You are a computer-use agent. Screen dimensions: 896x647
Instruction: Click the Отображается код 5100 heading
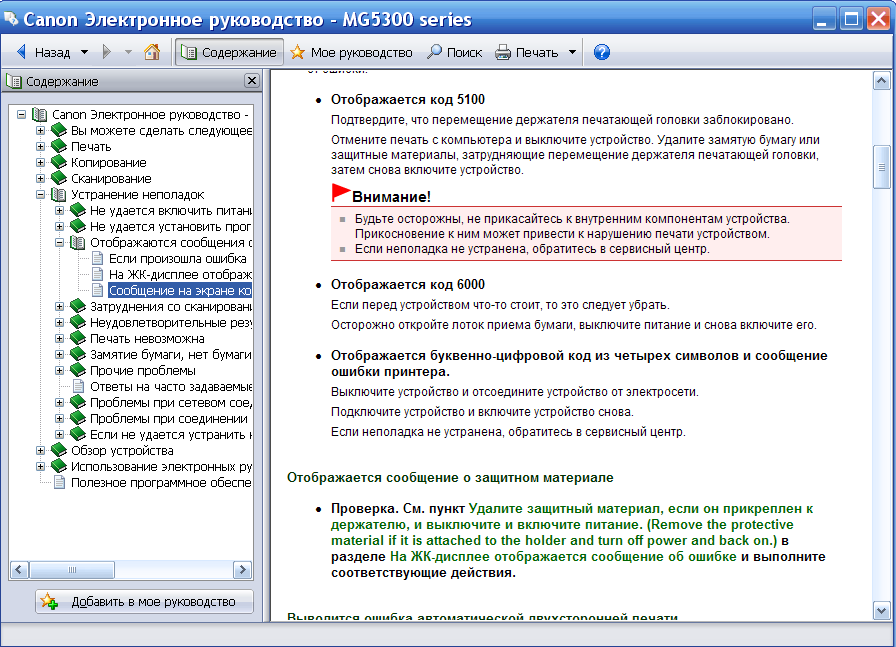(407, 99)
